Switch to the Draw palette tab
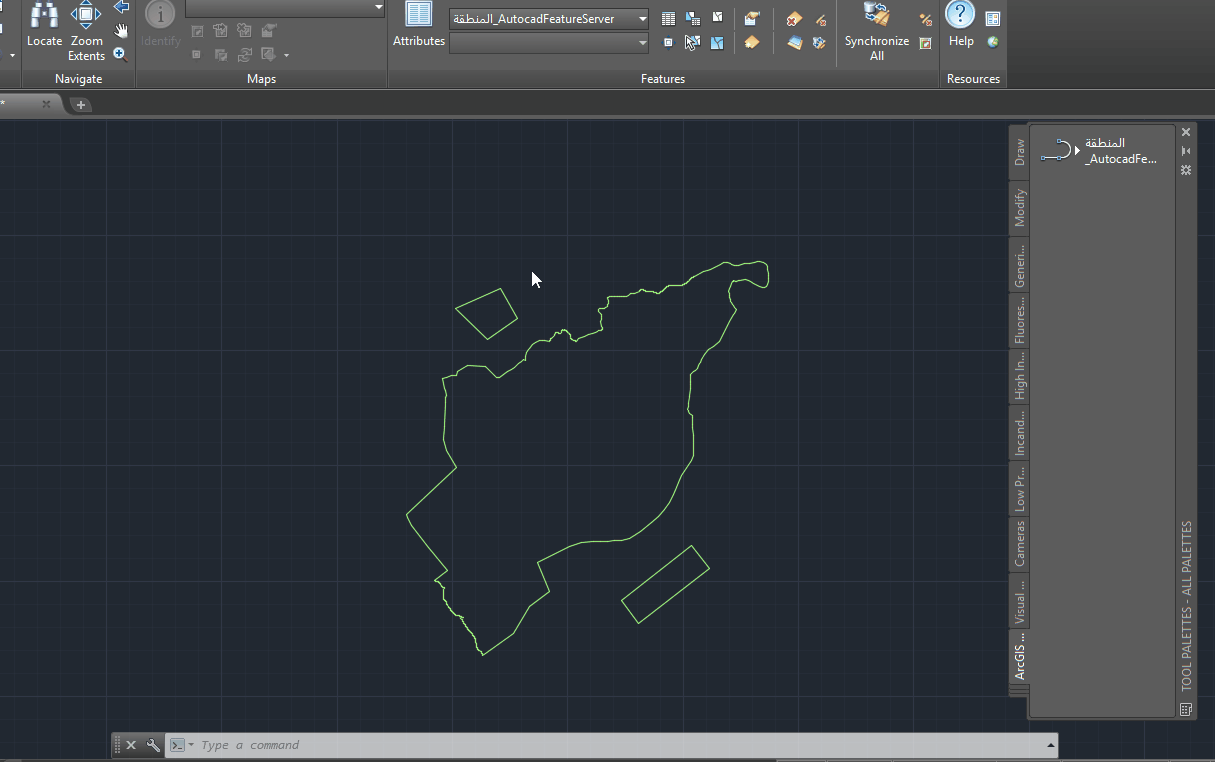 coord(1019,152)
